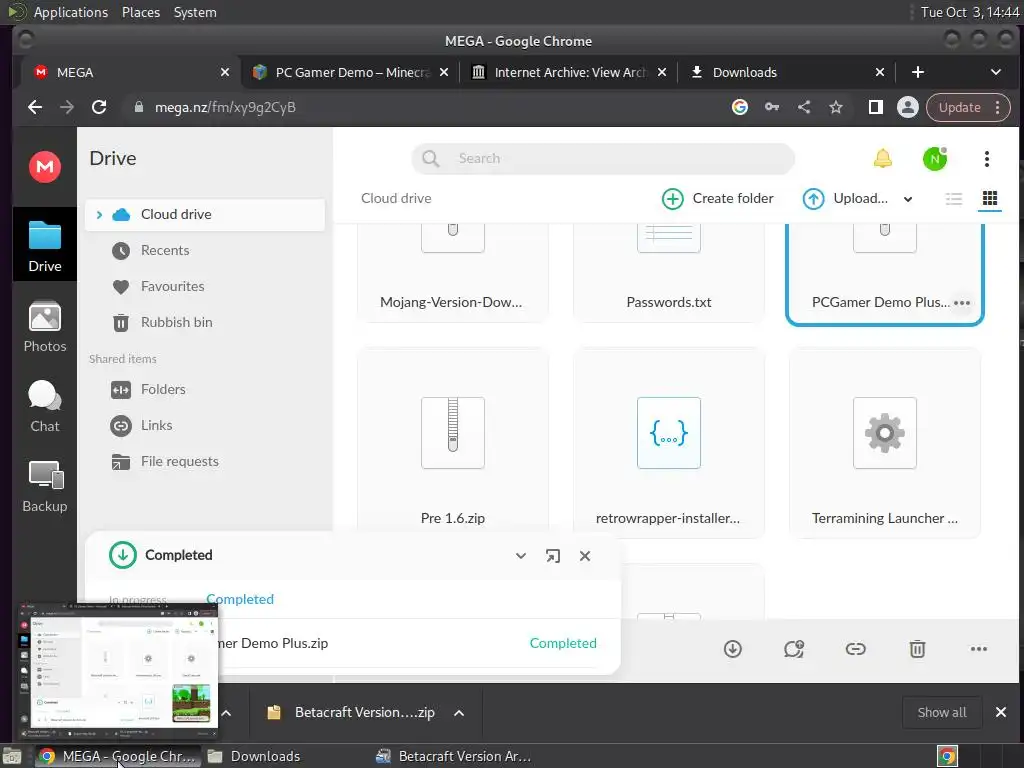1024x768 pixels.
Task: Open notifications bell
Action: point(882,158)
